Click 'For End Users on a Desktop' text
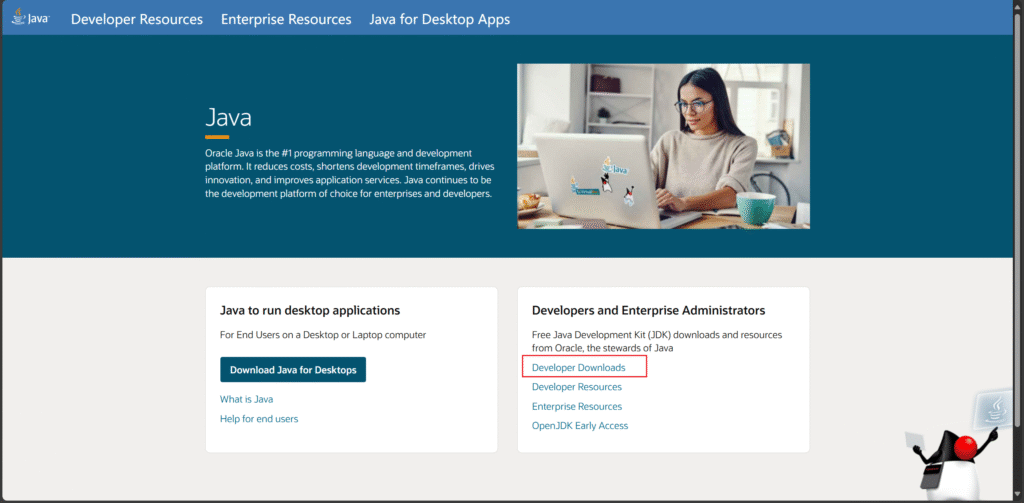The width and height of the screenshot is (1024, 503). pyautogui.click(x=323, y=335)
